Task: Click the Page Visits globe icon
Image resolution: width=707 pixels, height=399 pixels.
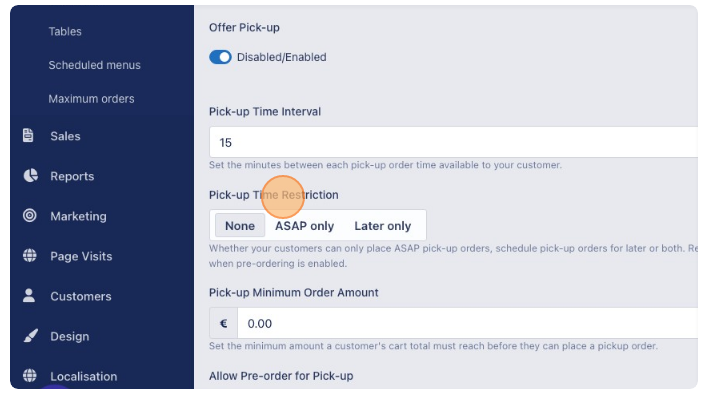Action: 30,256
